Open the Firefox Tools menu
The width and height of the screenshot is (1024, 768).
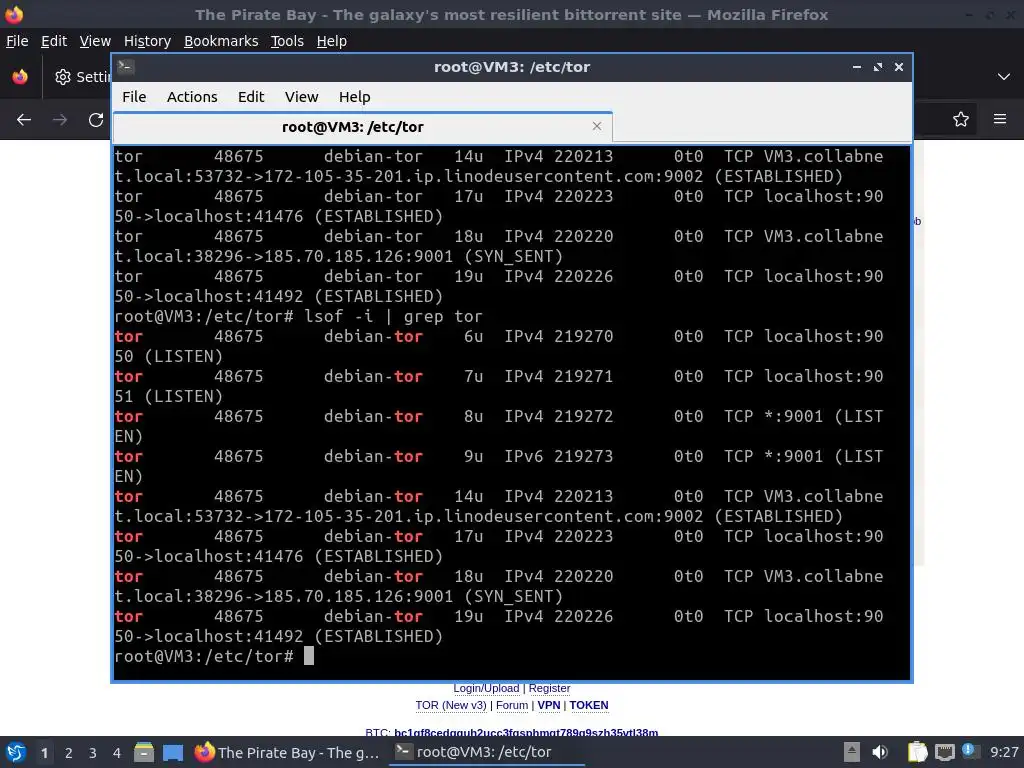click(287, 41)
